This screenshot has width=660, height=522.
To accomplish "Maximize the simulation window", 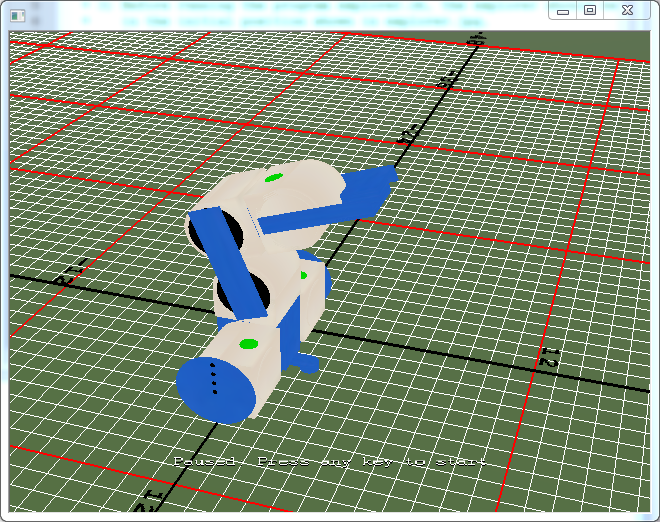I will point(590,11).
